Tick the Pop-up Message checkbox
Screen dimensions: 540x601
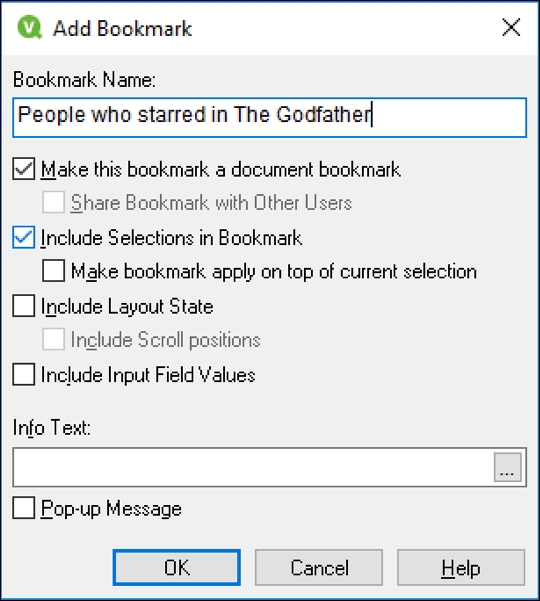coord(24,508)
